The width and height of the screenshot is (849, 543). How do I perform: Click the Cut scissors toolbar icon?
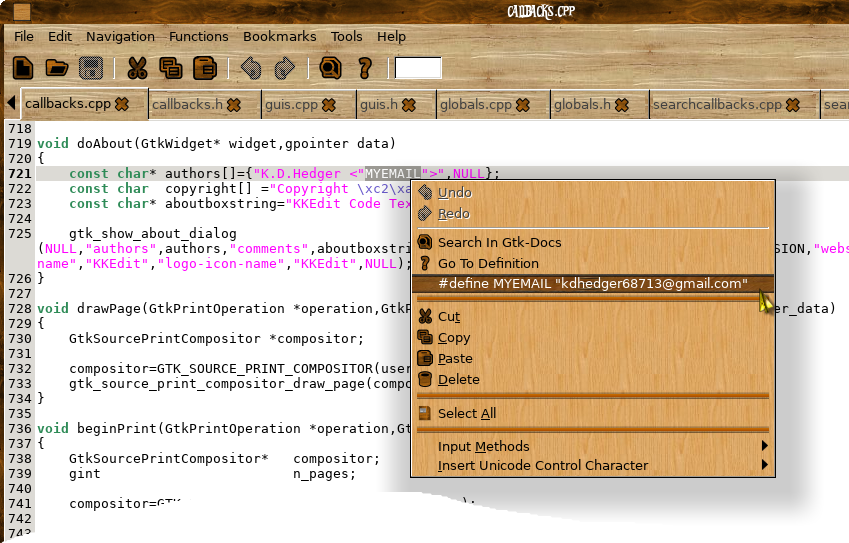tap(138, 68)
